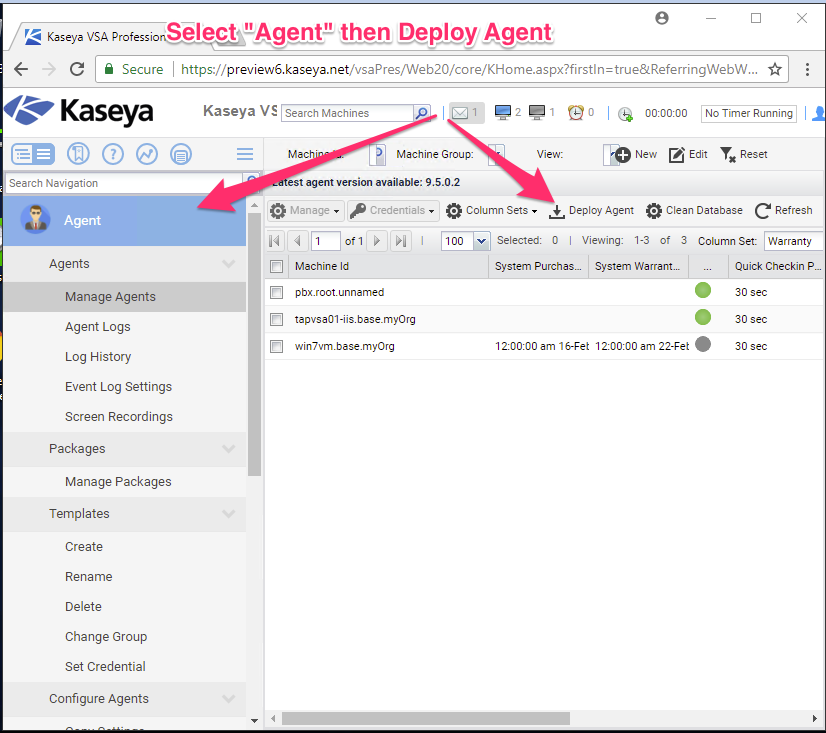Click the Kaseya logo
Image resolution: width=826 pixels, height=733 pixels.
pos(79,111)
